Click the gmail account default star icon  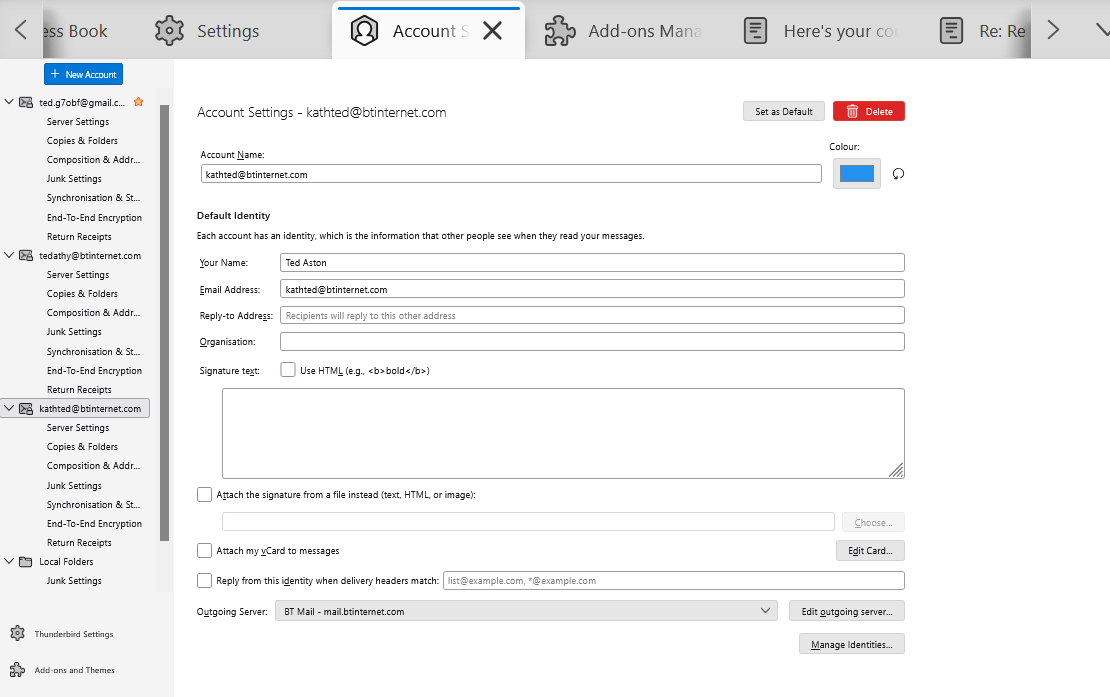pyautogui.click(x=138, y=102)
